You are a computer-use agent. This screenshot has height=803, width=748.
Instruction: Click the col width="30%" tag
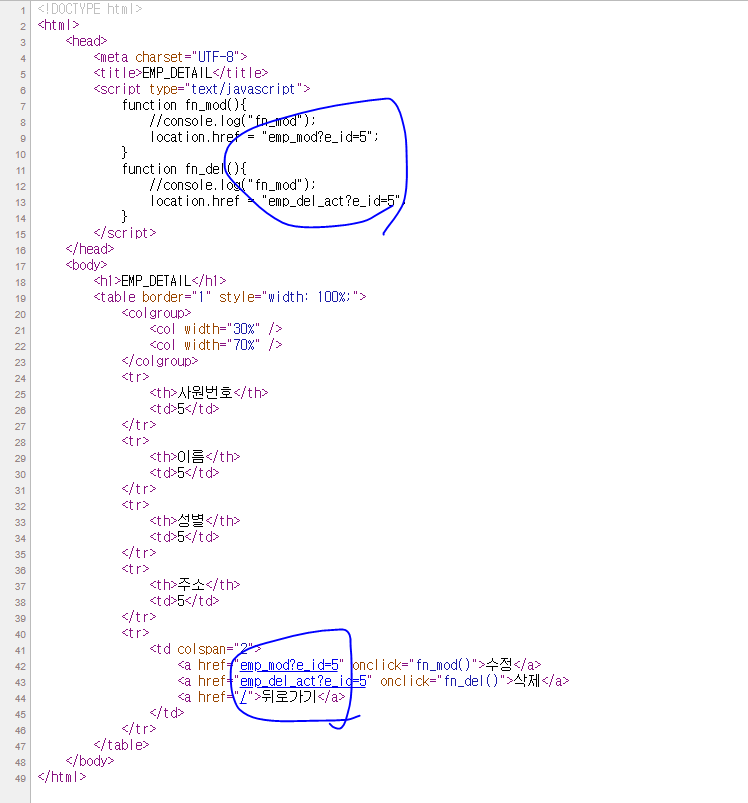[x=216, y=329]
